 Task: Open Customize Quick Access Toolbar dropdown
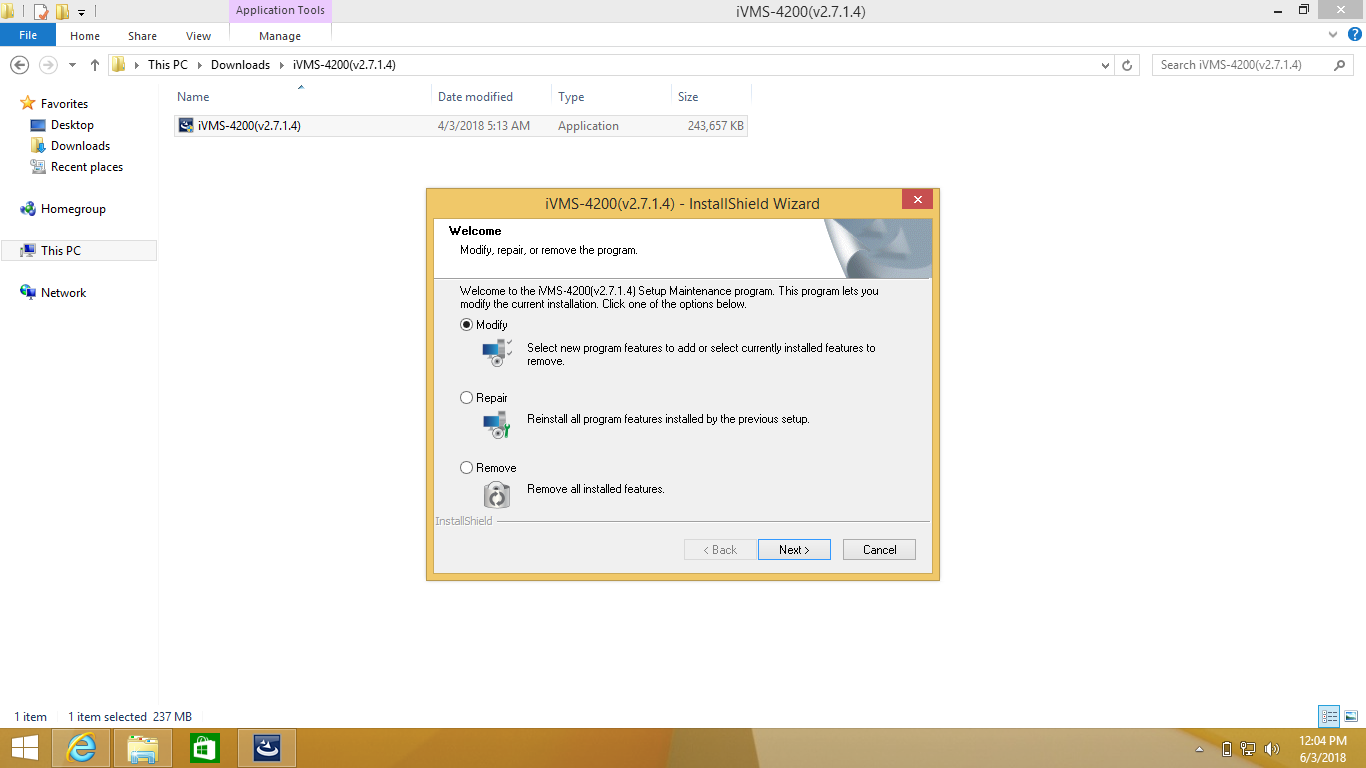click(x=82, y=13)
